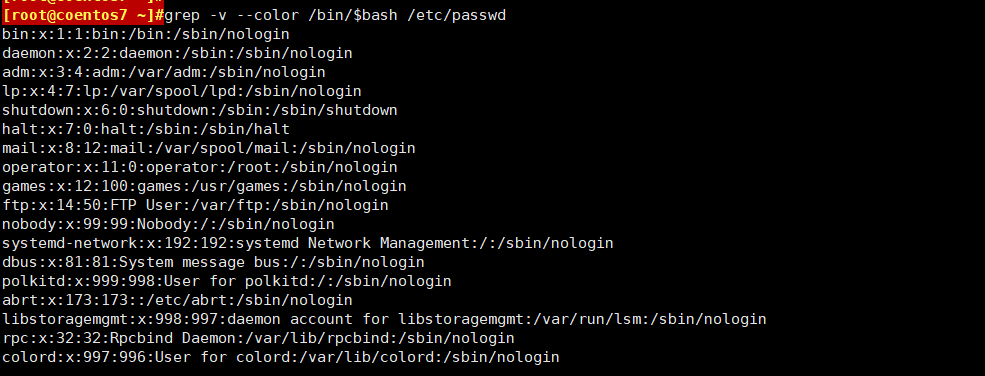Click the lp:x:4:7 spool line
985x376 pixels.
coord(182,91)
